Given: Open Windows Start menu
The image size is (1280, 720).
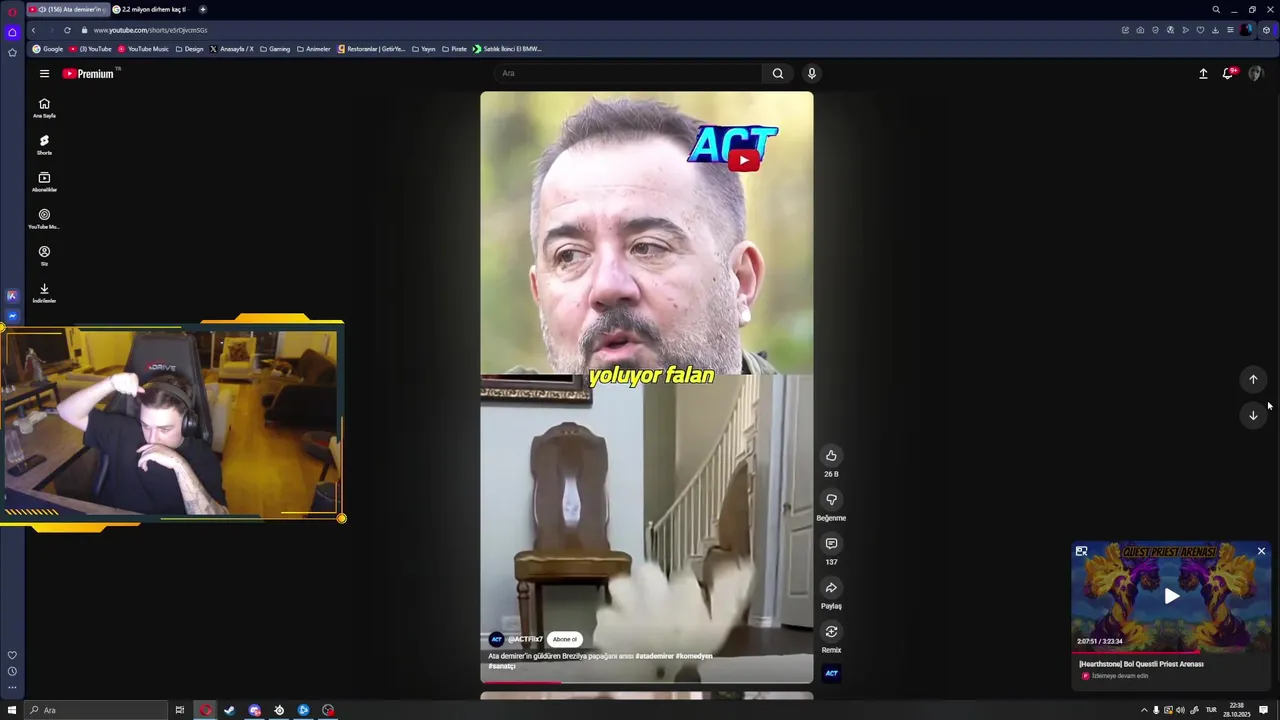Looking at the screenshot, I should [12, 710].
